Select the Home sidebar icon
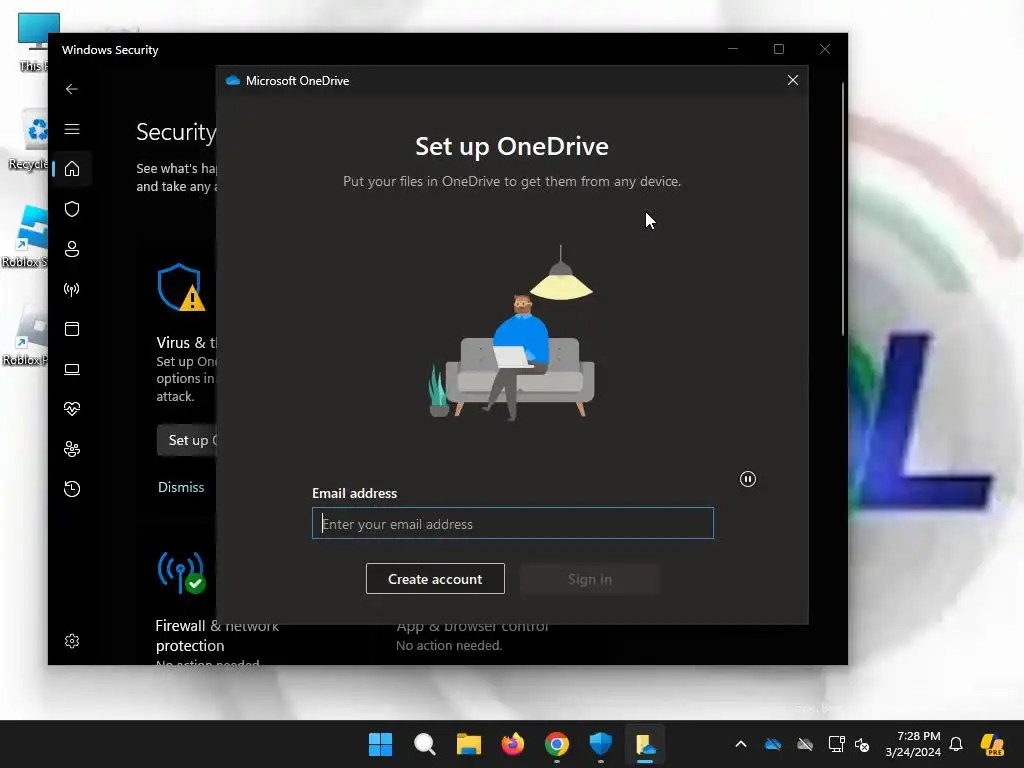The image size is (1024, 768). (72, 169)
